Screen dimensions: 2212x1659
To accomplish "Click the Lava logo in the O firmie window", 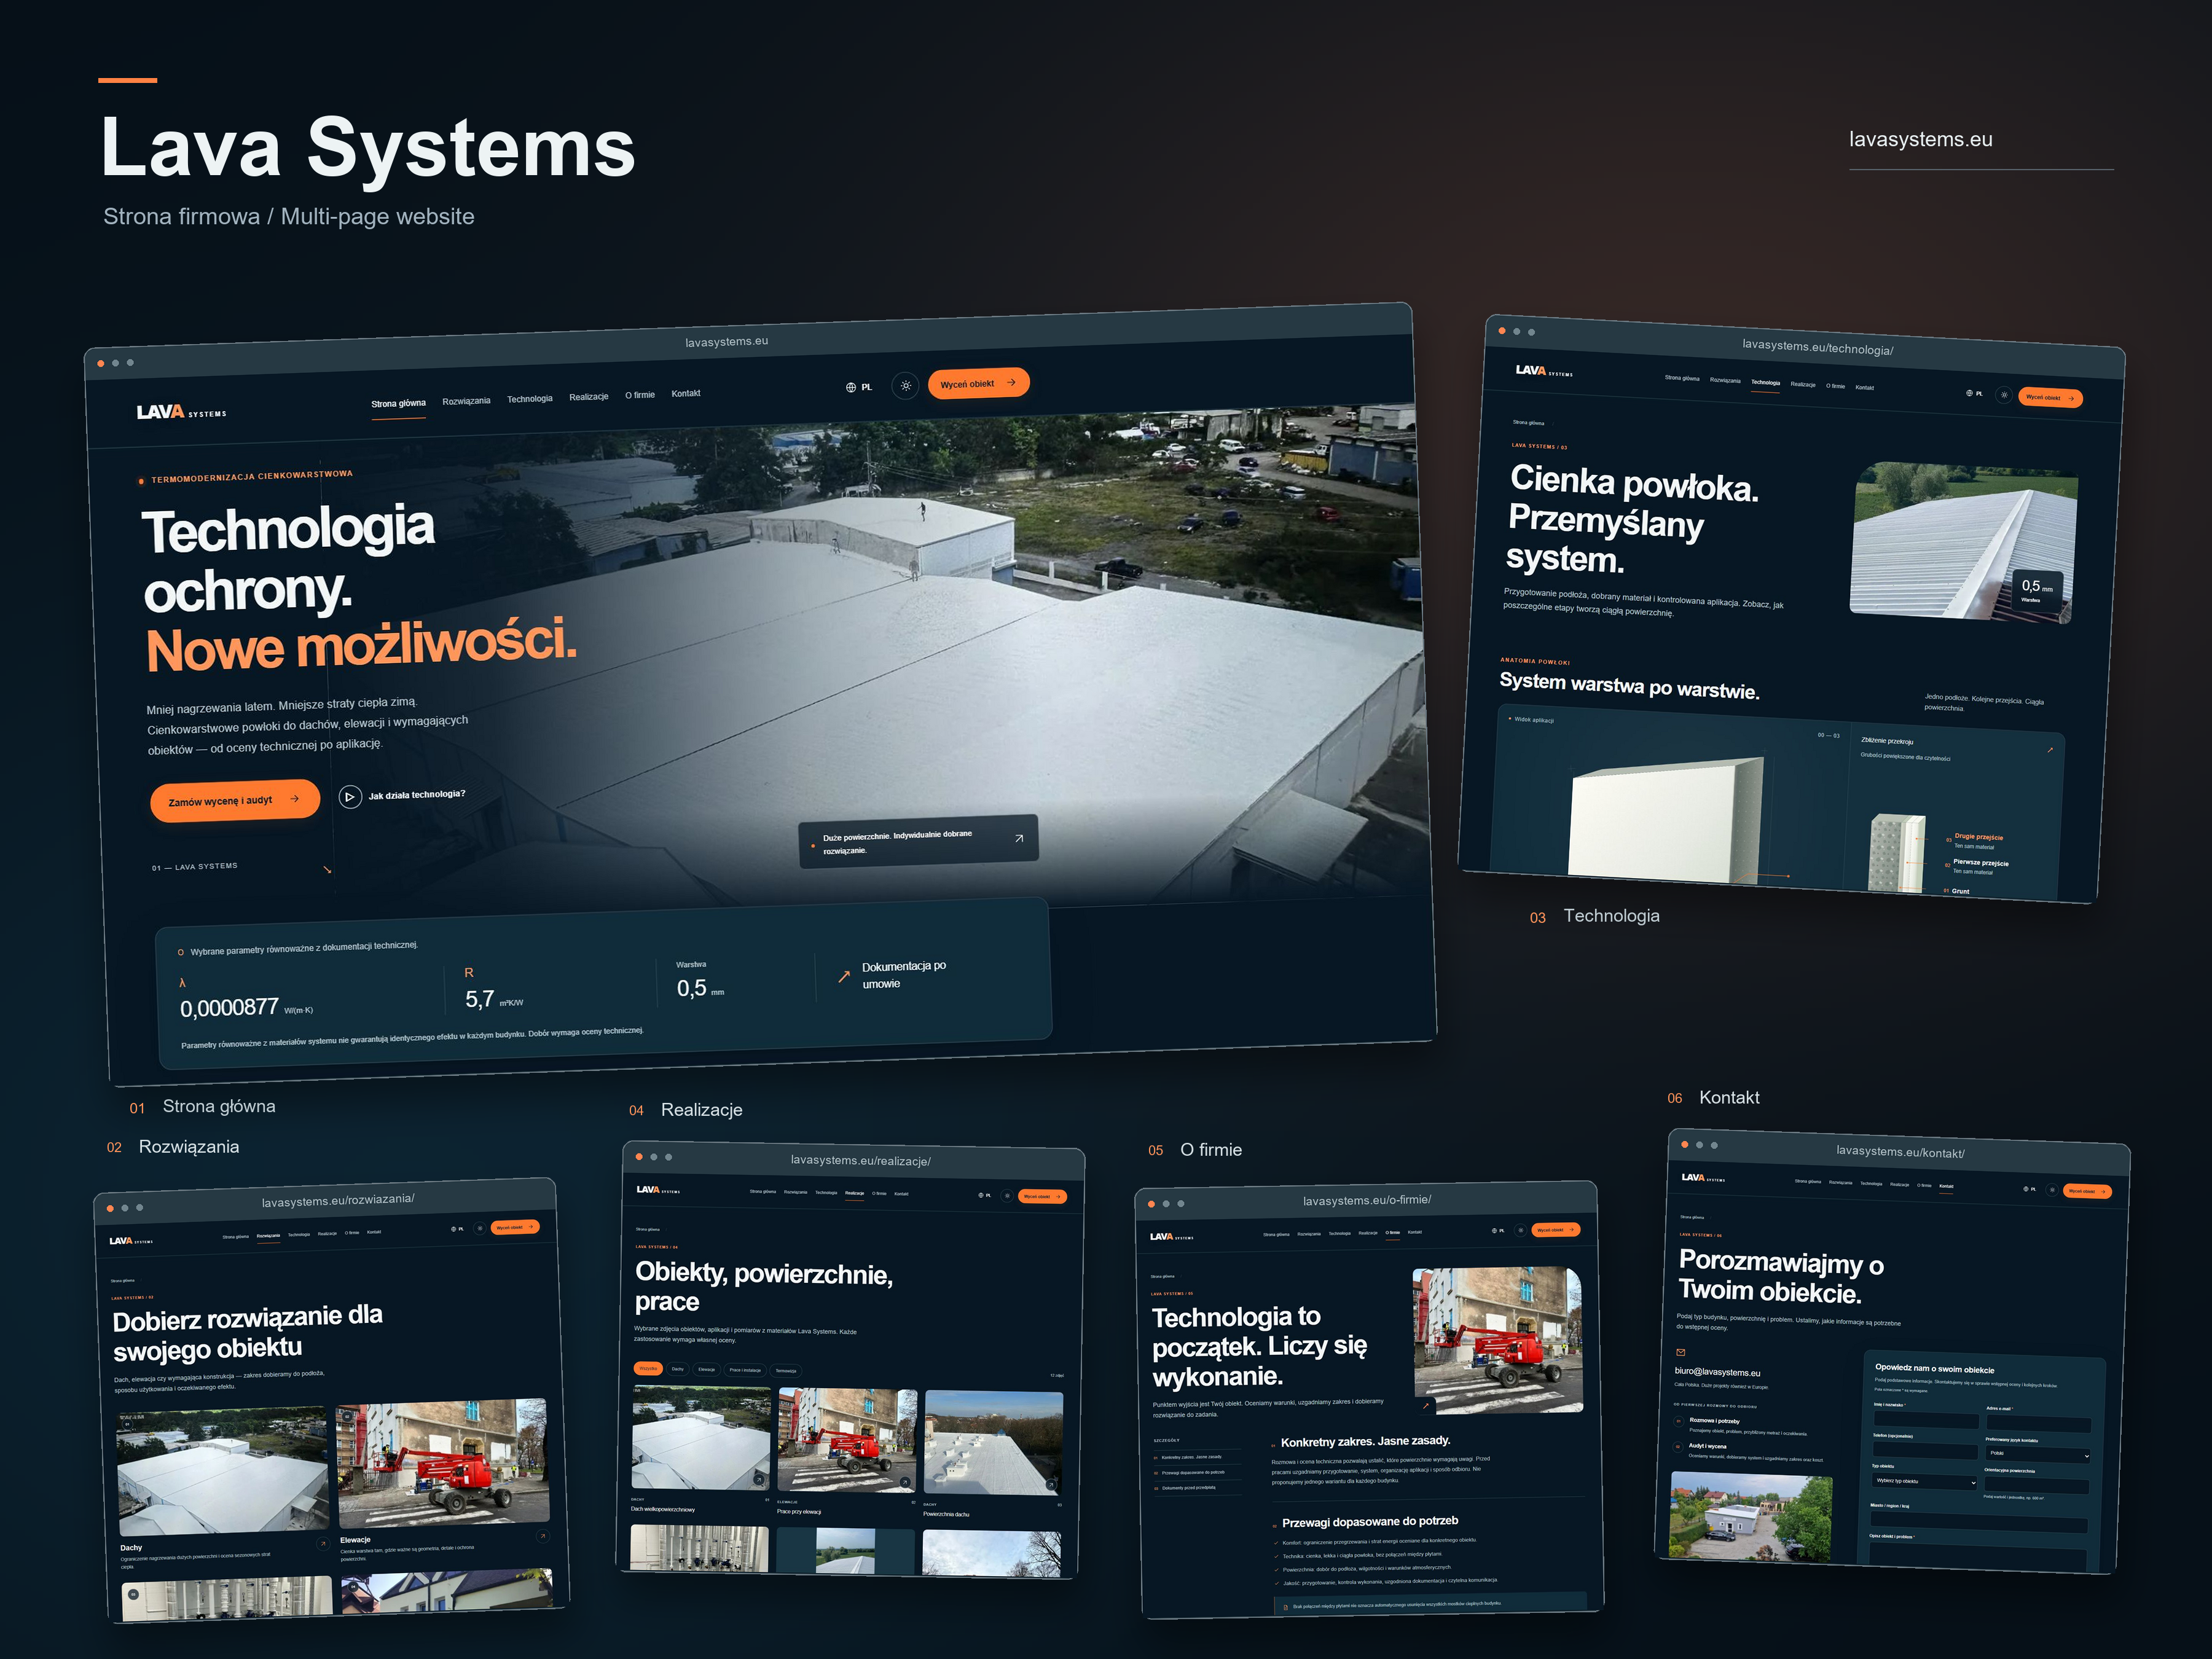I will tap(1171, 1237).
